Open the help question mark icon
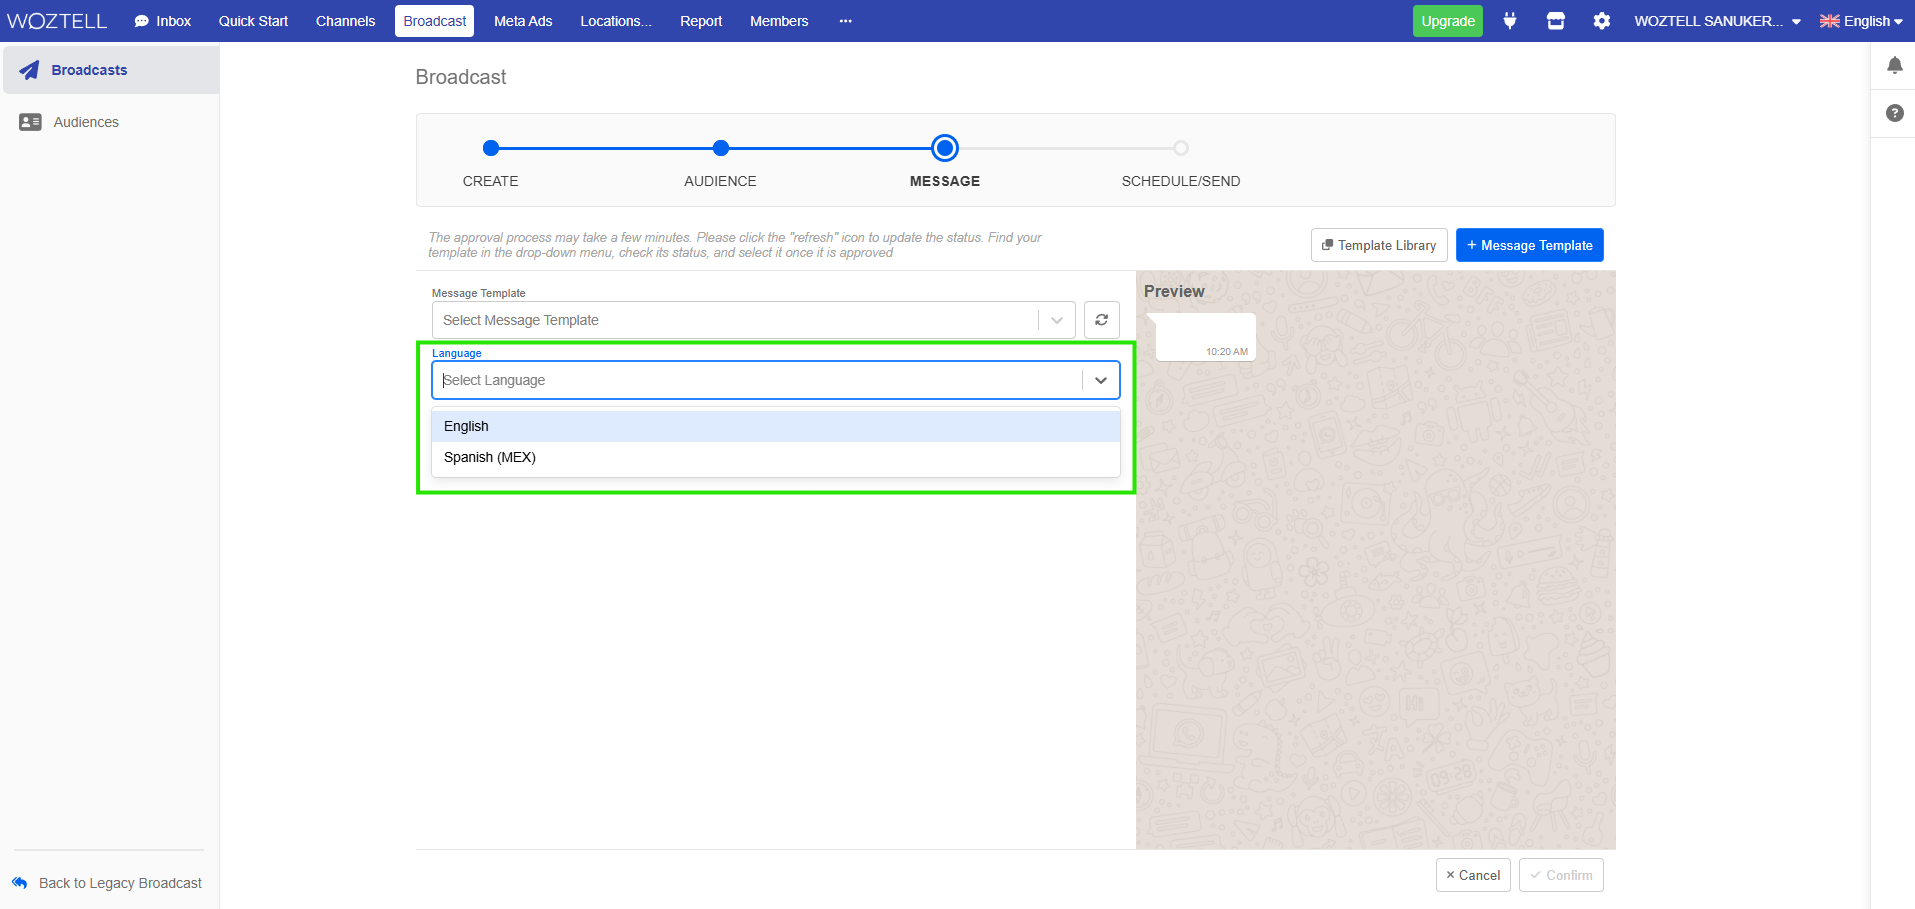The width and height of the screenshot is (1915, 909). [1894, 113]
